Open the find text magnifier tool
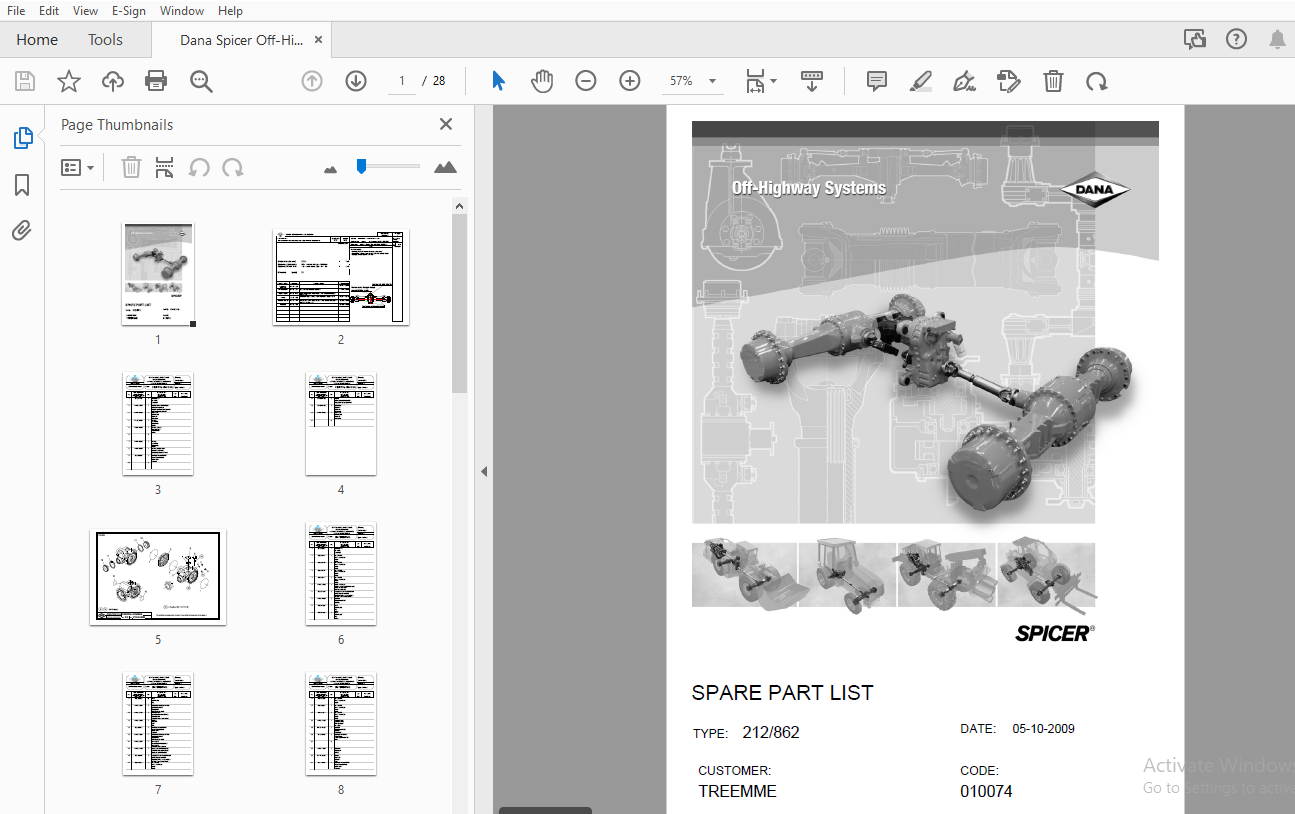Viewport: 1295px width, 814px height. click(x=201, y=81)
